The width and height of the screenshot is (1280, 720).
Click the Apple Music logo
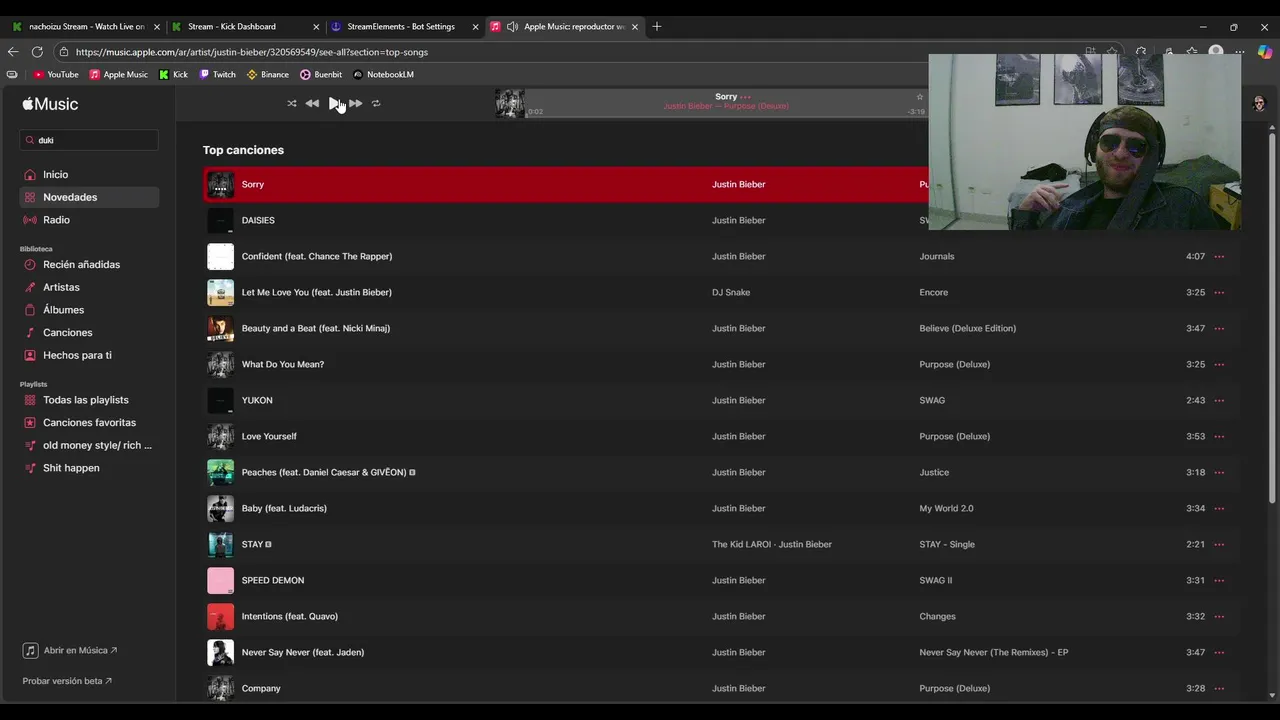click(x=50, y=104)
